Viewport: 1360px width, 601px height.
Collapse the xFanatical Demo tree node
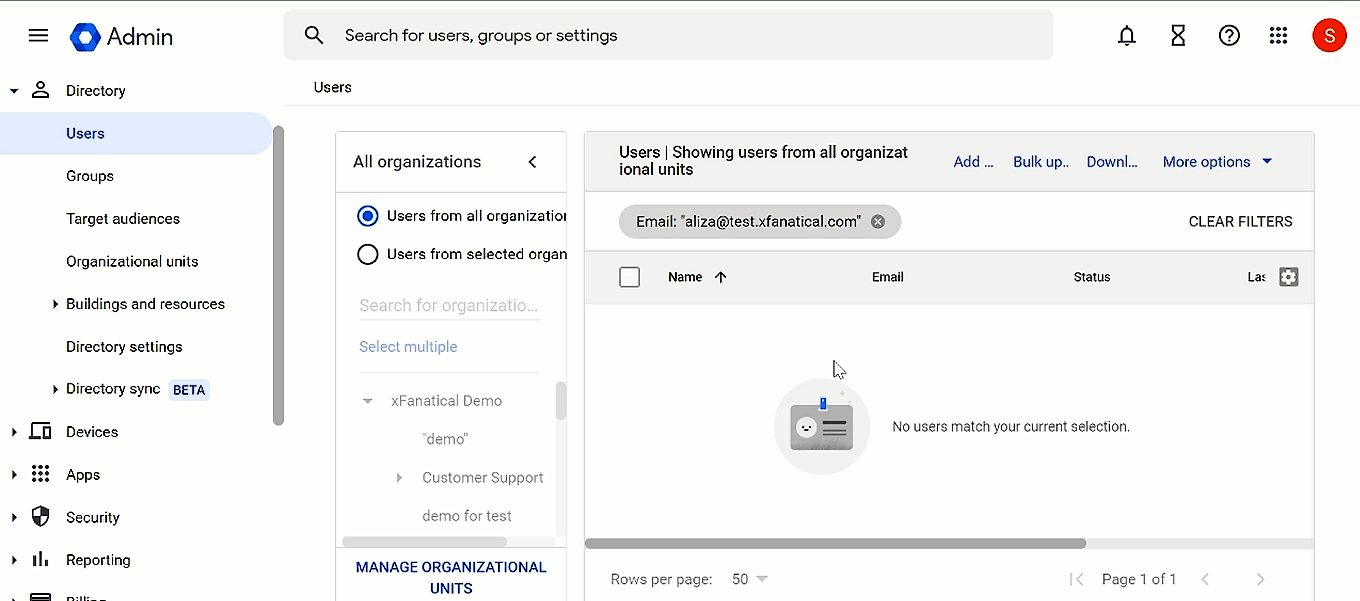point(367,400)
